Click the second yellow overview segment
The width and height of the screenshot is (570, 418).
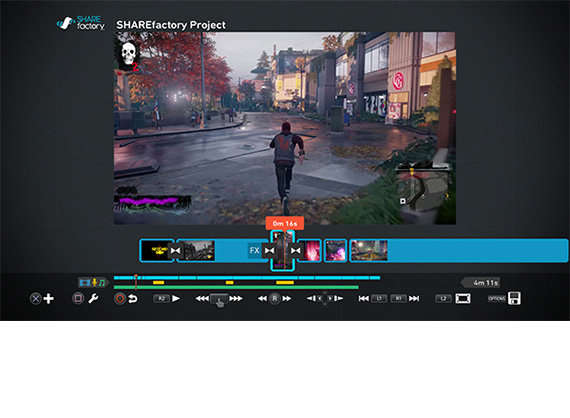pos(229,282)
